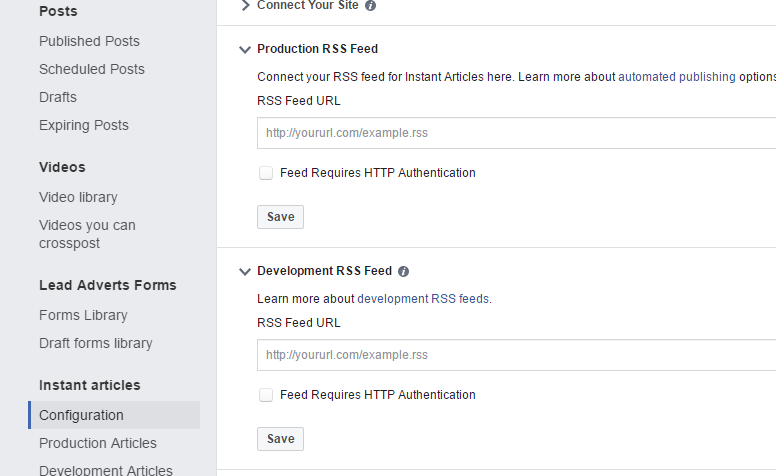Click the Production RSS Feed URL field
The width and height of the screenshot is (776, 476).
coord(515,133)
